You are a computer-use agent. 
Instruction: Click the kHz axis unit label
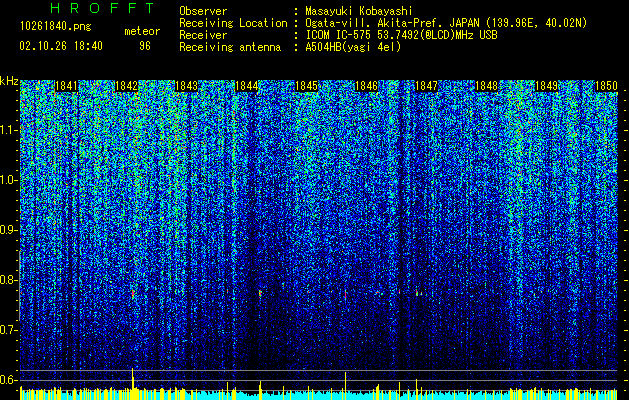point(9,81)
